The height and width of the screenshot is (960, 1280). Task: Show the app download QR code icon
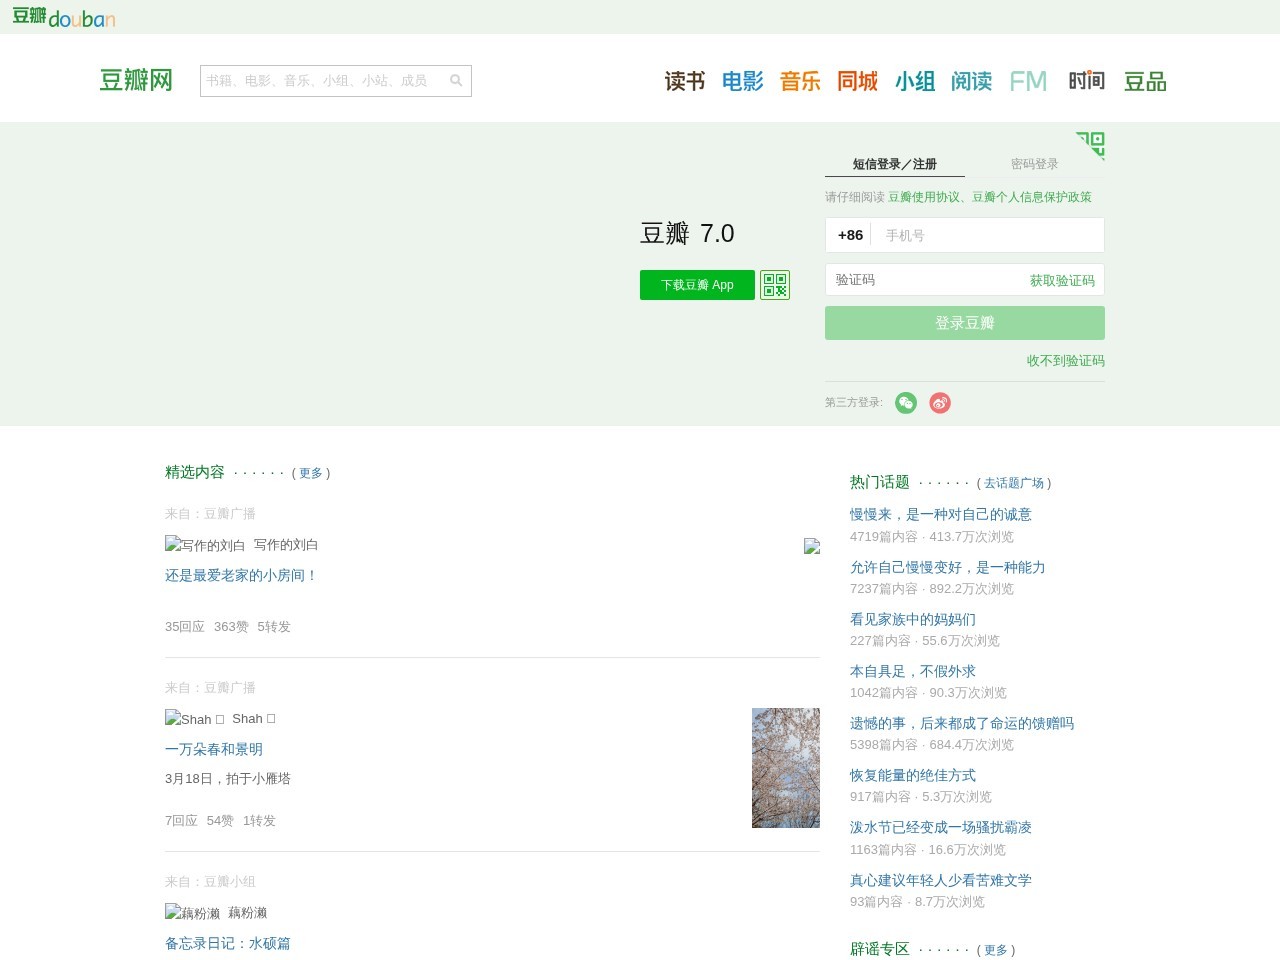pos(775,285)
